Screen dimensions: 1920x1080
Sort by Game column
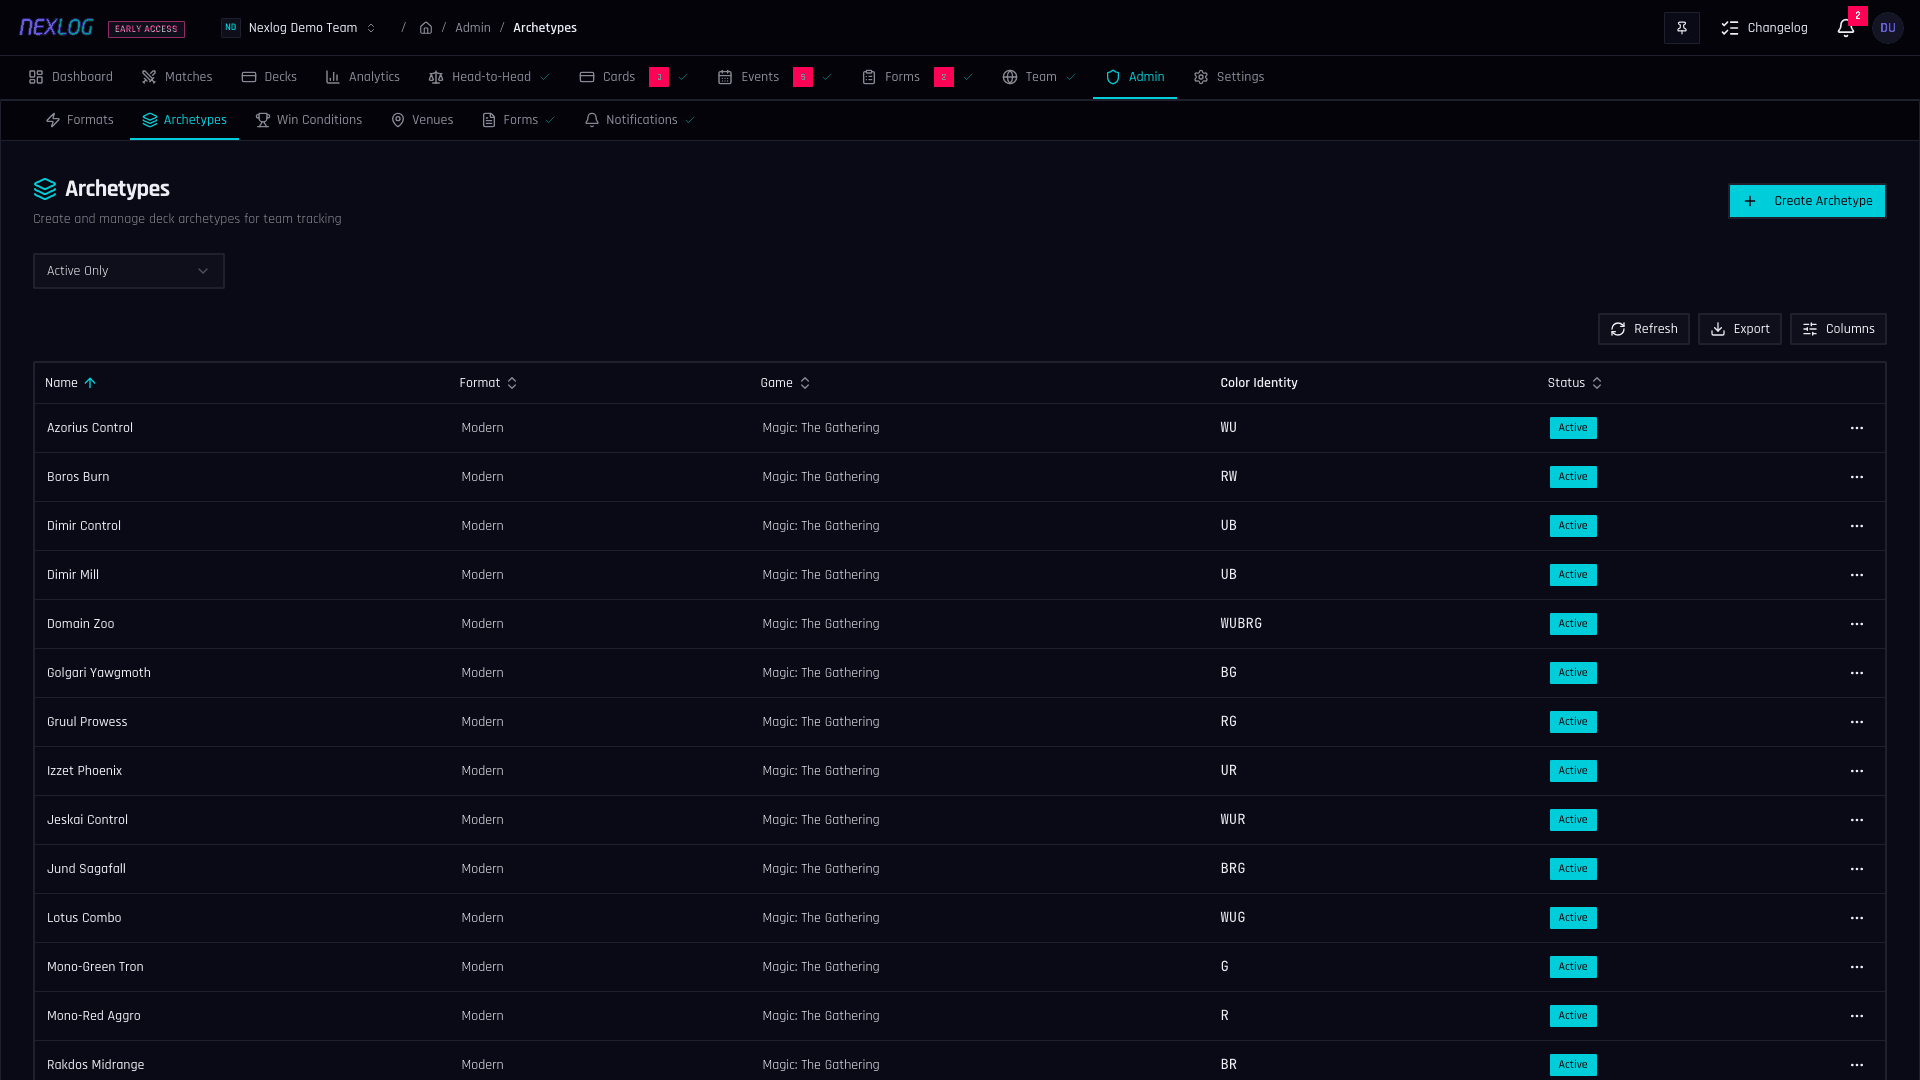[785, 383]
